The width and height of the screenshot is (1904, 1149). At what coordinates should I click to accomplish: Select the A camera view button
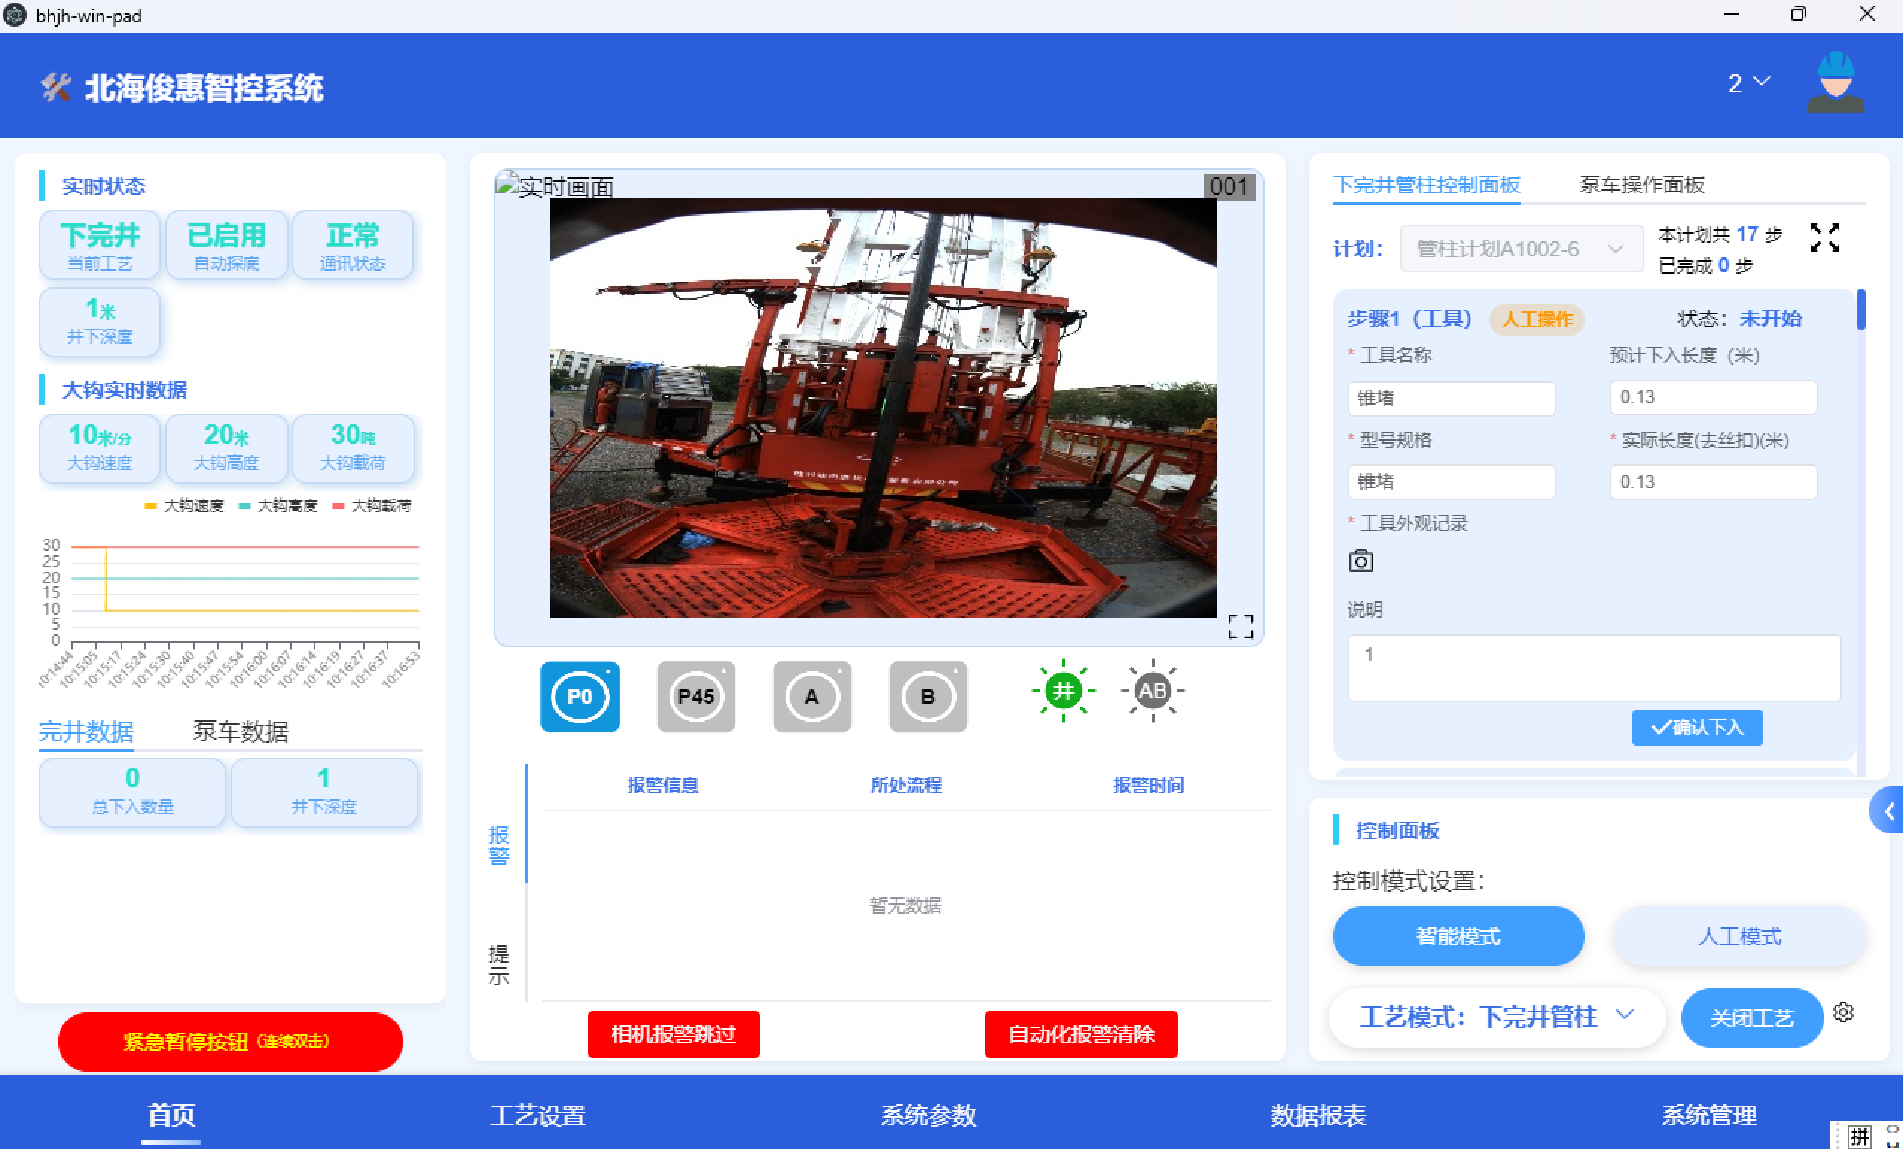click(812, 697)
